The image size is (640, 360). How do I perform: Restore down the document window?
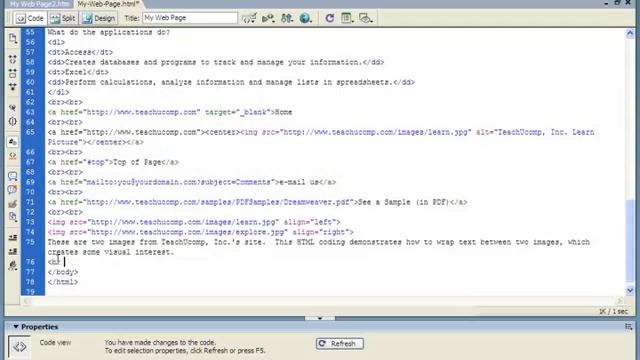[x=618, y=3]
